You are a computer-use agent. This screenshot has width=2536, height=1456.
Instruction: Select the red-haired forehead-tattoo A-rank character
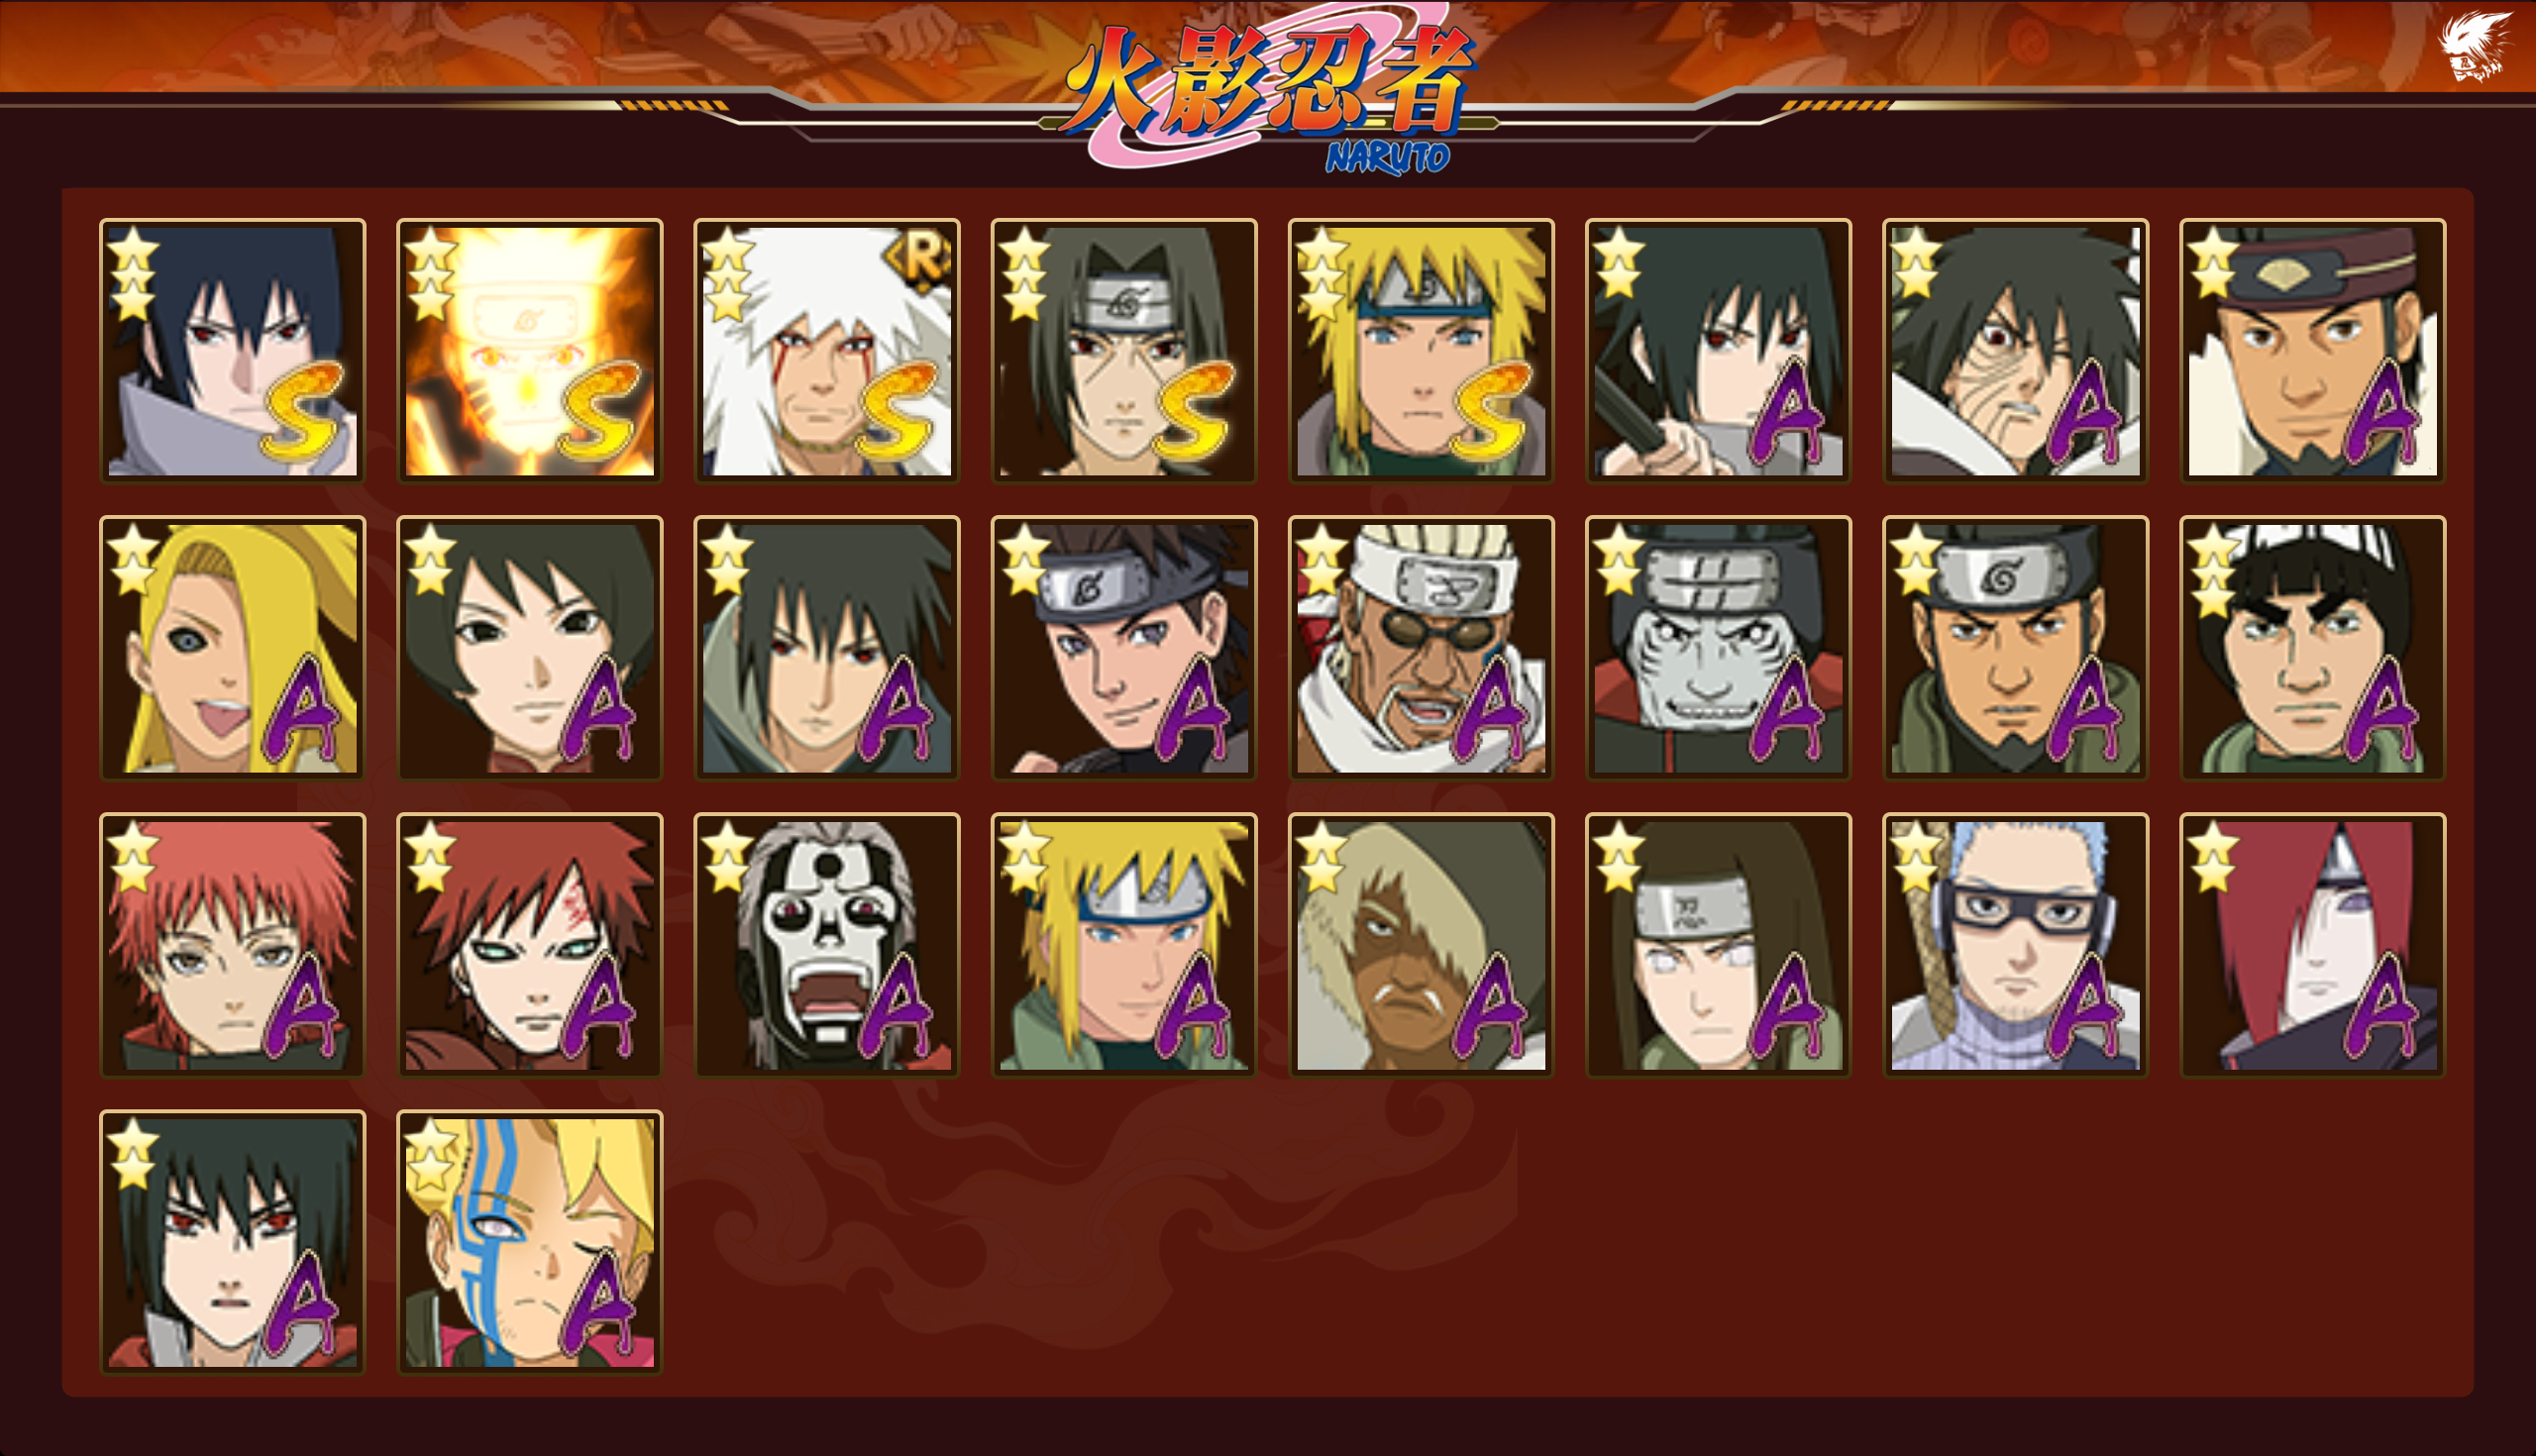coord(529,945)
